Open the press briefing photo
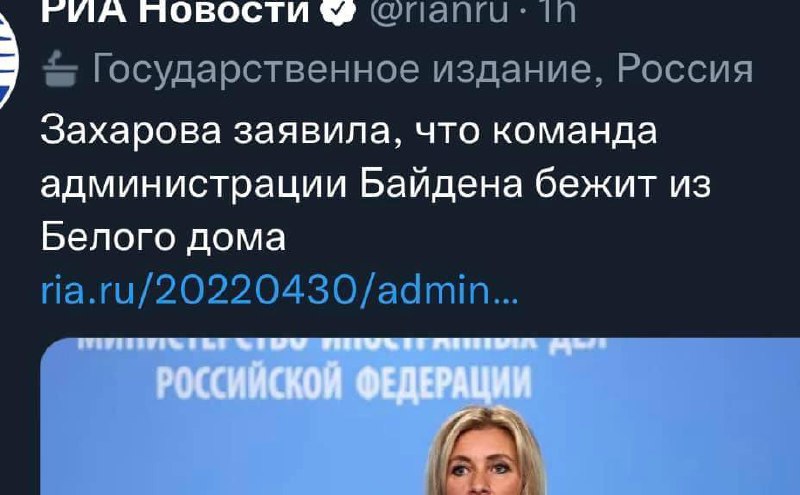 (420, 416)
